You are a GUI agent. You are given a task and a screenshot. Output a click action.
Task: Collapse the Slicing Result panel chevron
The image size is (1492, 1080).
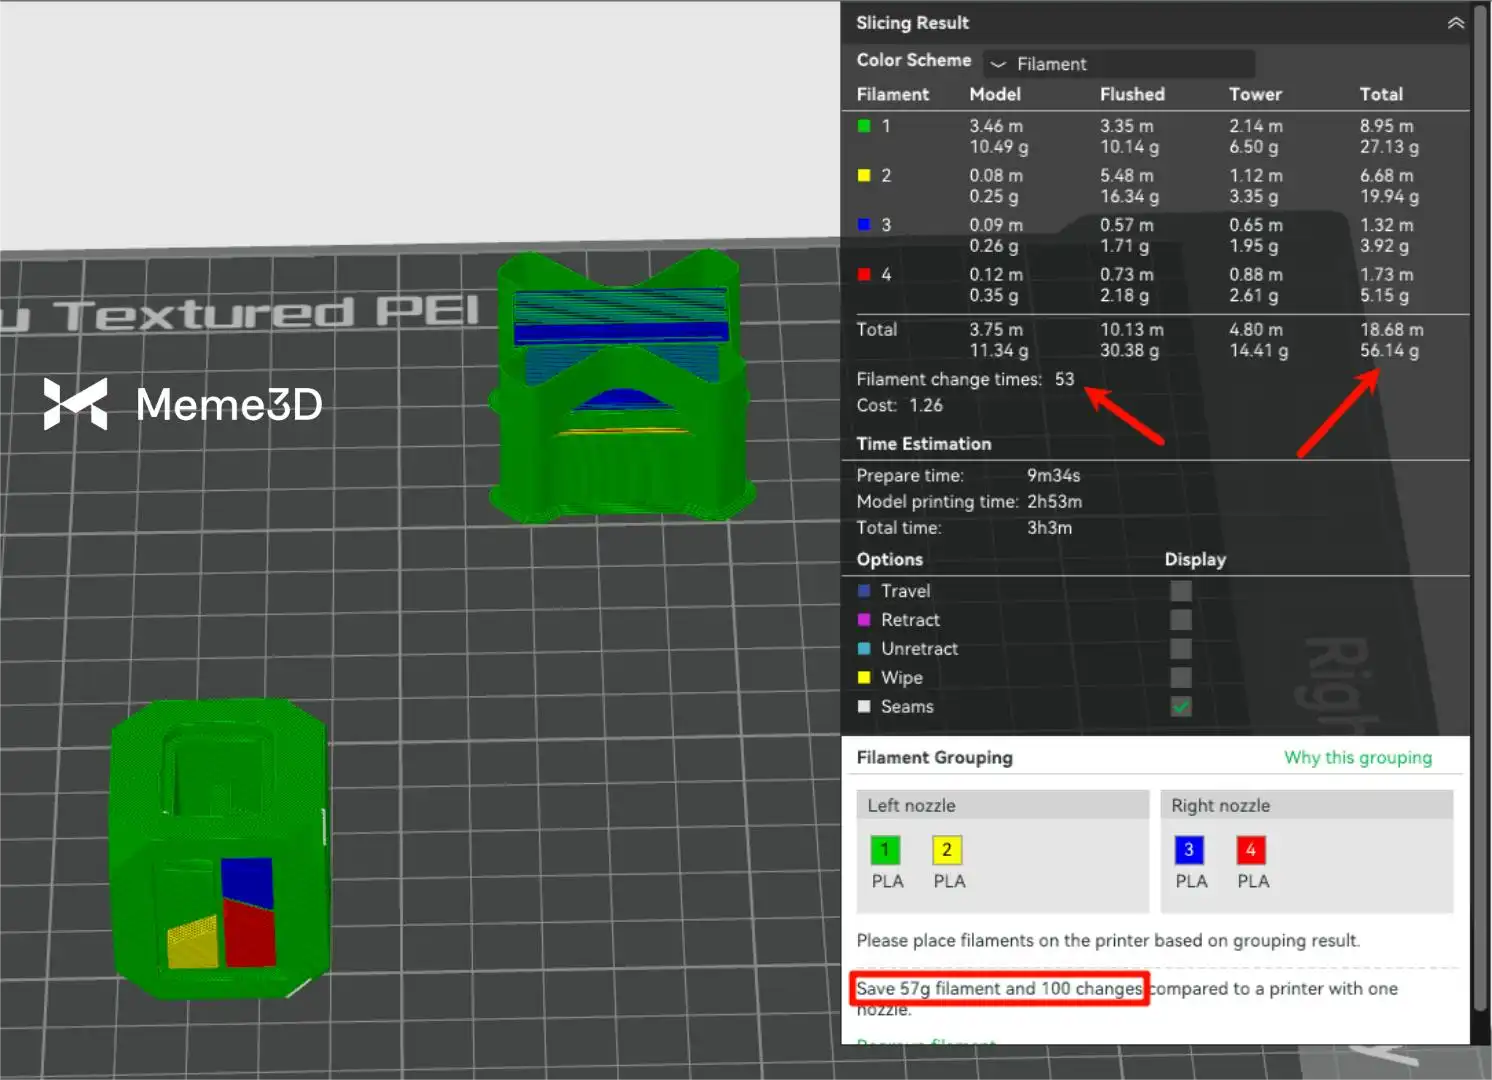(x=1455, y=23)
